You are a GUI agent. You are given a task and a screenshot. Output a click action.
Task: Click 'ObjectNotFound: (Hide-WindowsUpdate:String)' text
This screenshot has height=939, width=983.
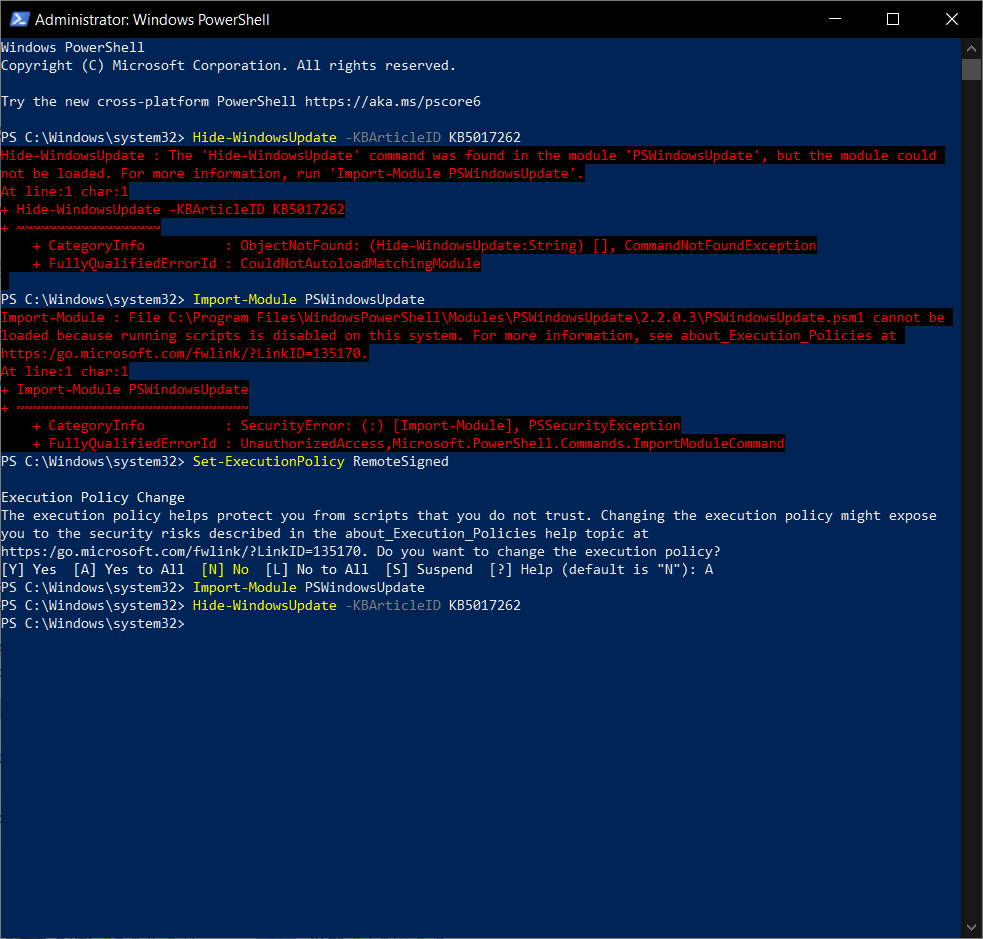pos(413,246)
